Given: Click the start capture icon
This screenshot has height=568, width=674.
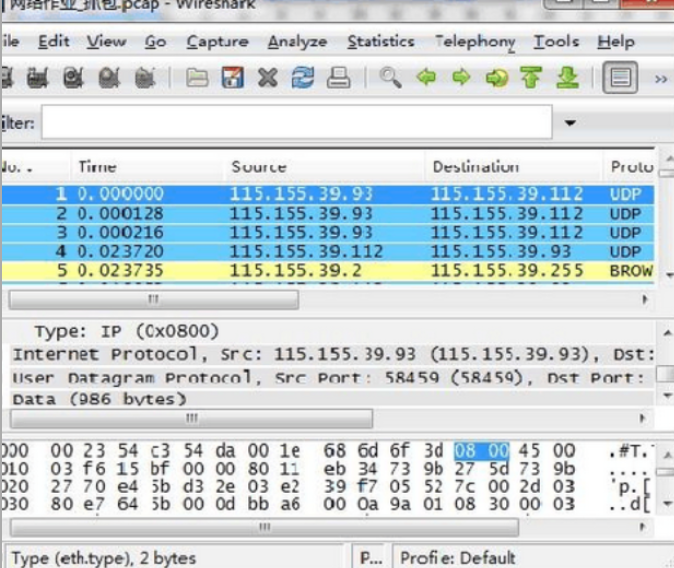Looking at the screenshot, I should point(74,78).
